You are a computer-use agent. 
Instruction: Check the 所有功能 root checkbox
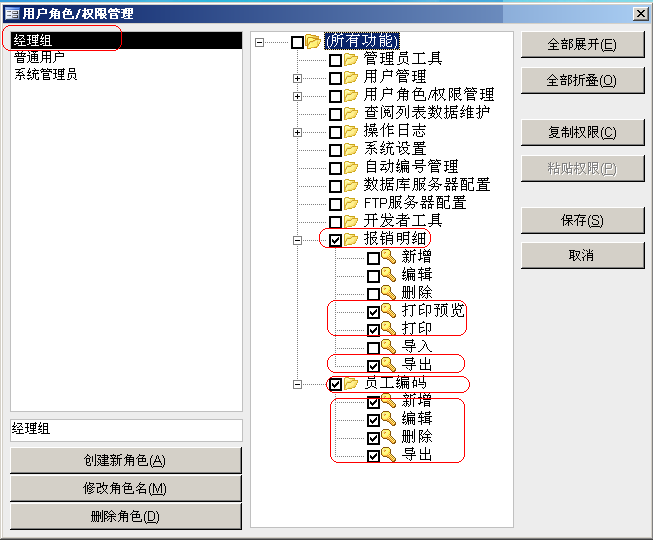297,42
